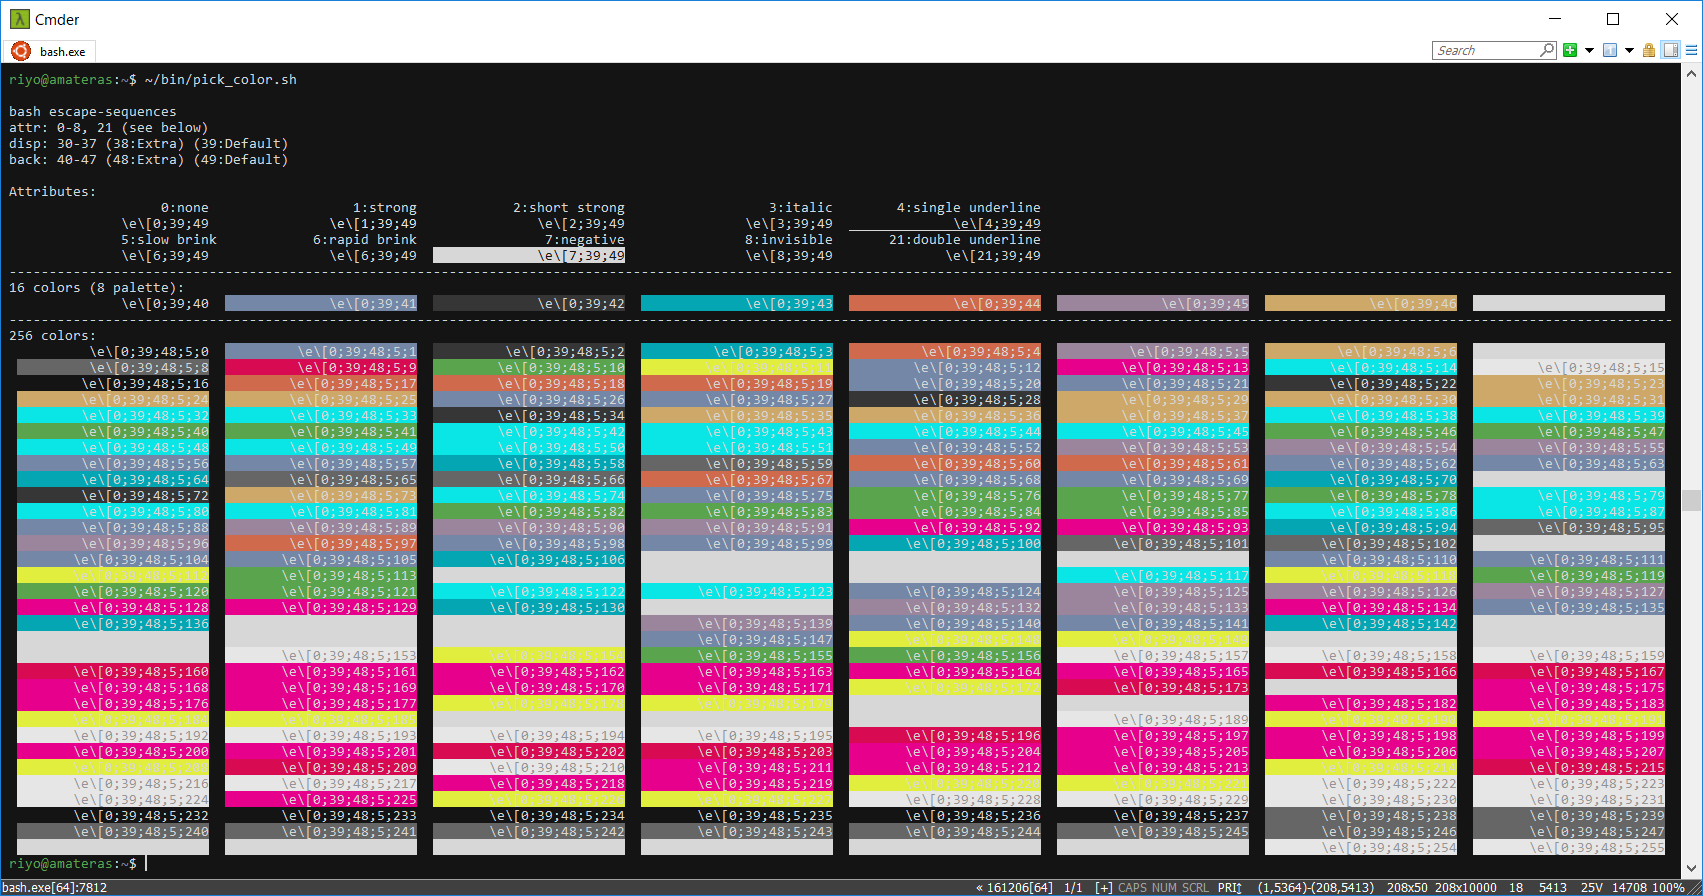Click the [+] button in status bar
This screenshot has width=1703, height=896.
pos(1104,888)
